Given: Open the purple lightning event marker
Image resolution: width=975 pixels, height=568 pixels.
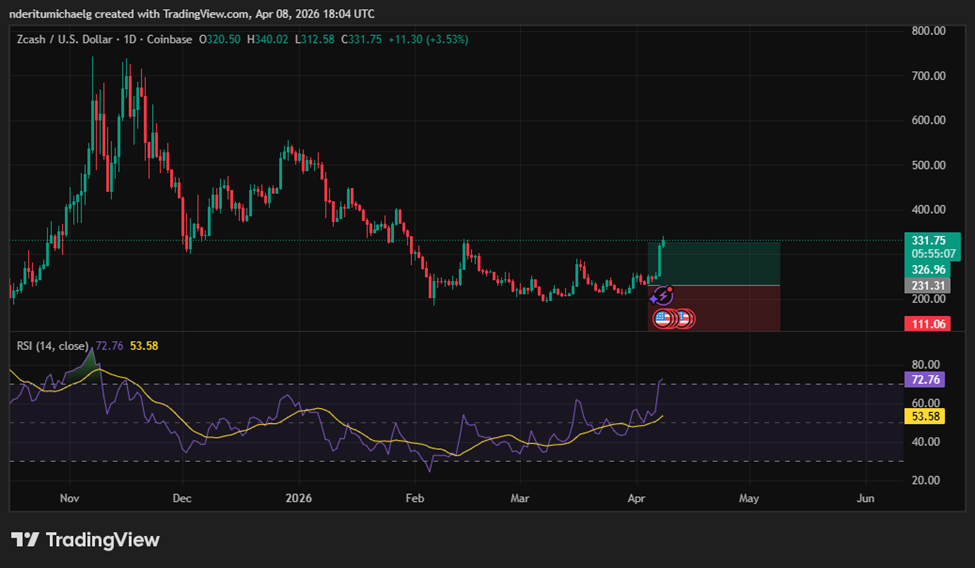Looking at the screenshot, I should (x=662, y=296).
